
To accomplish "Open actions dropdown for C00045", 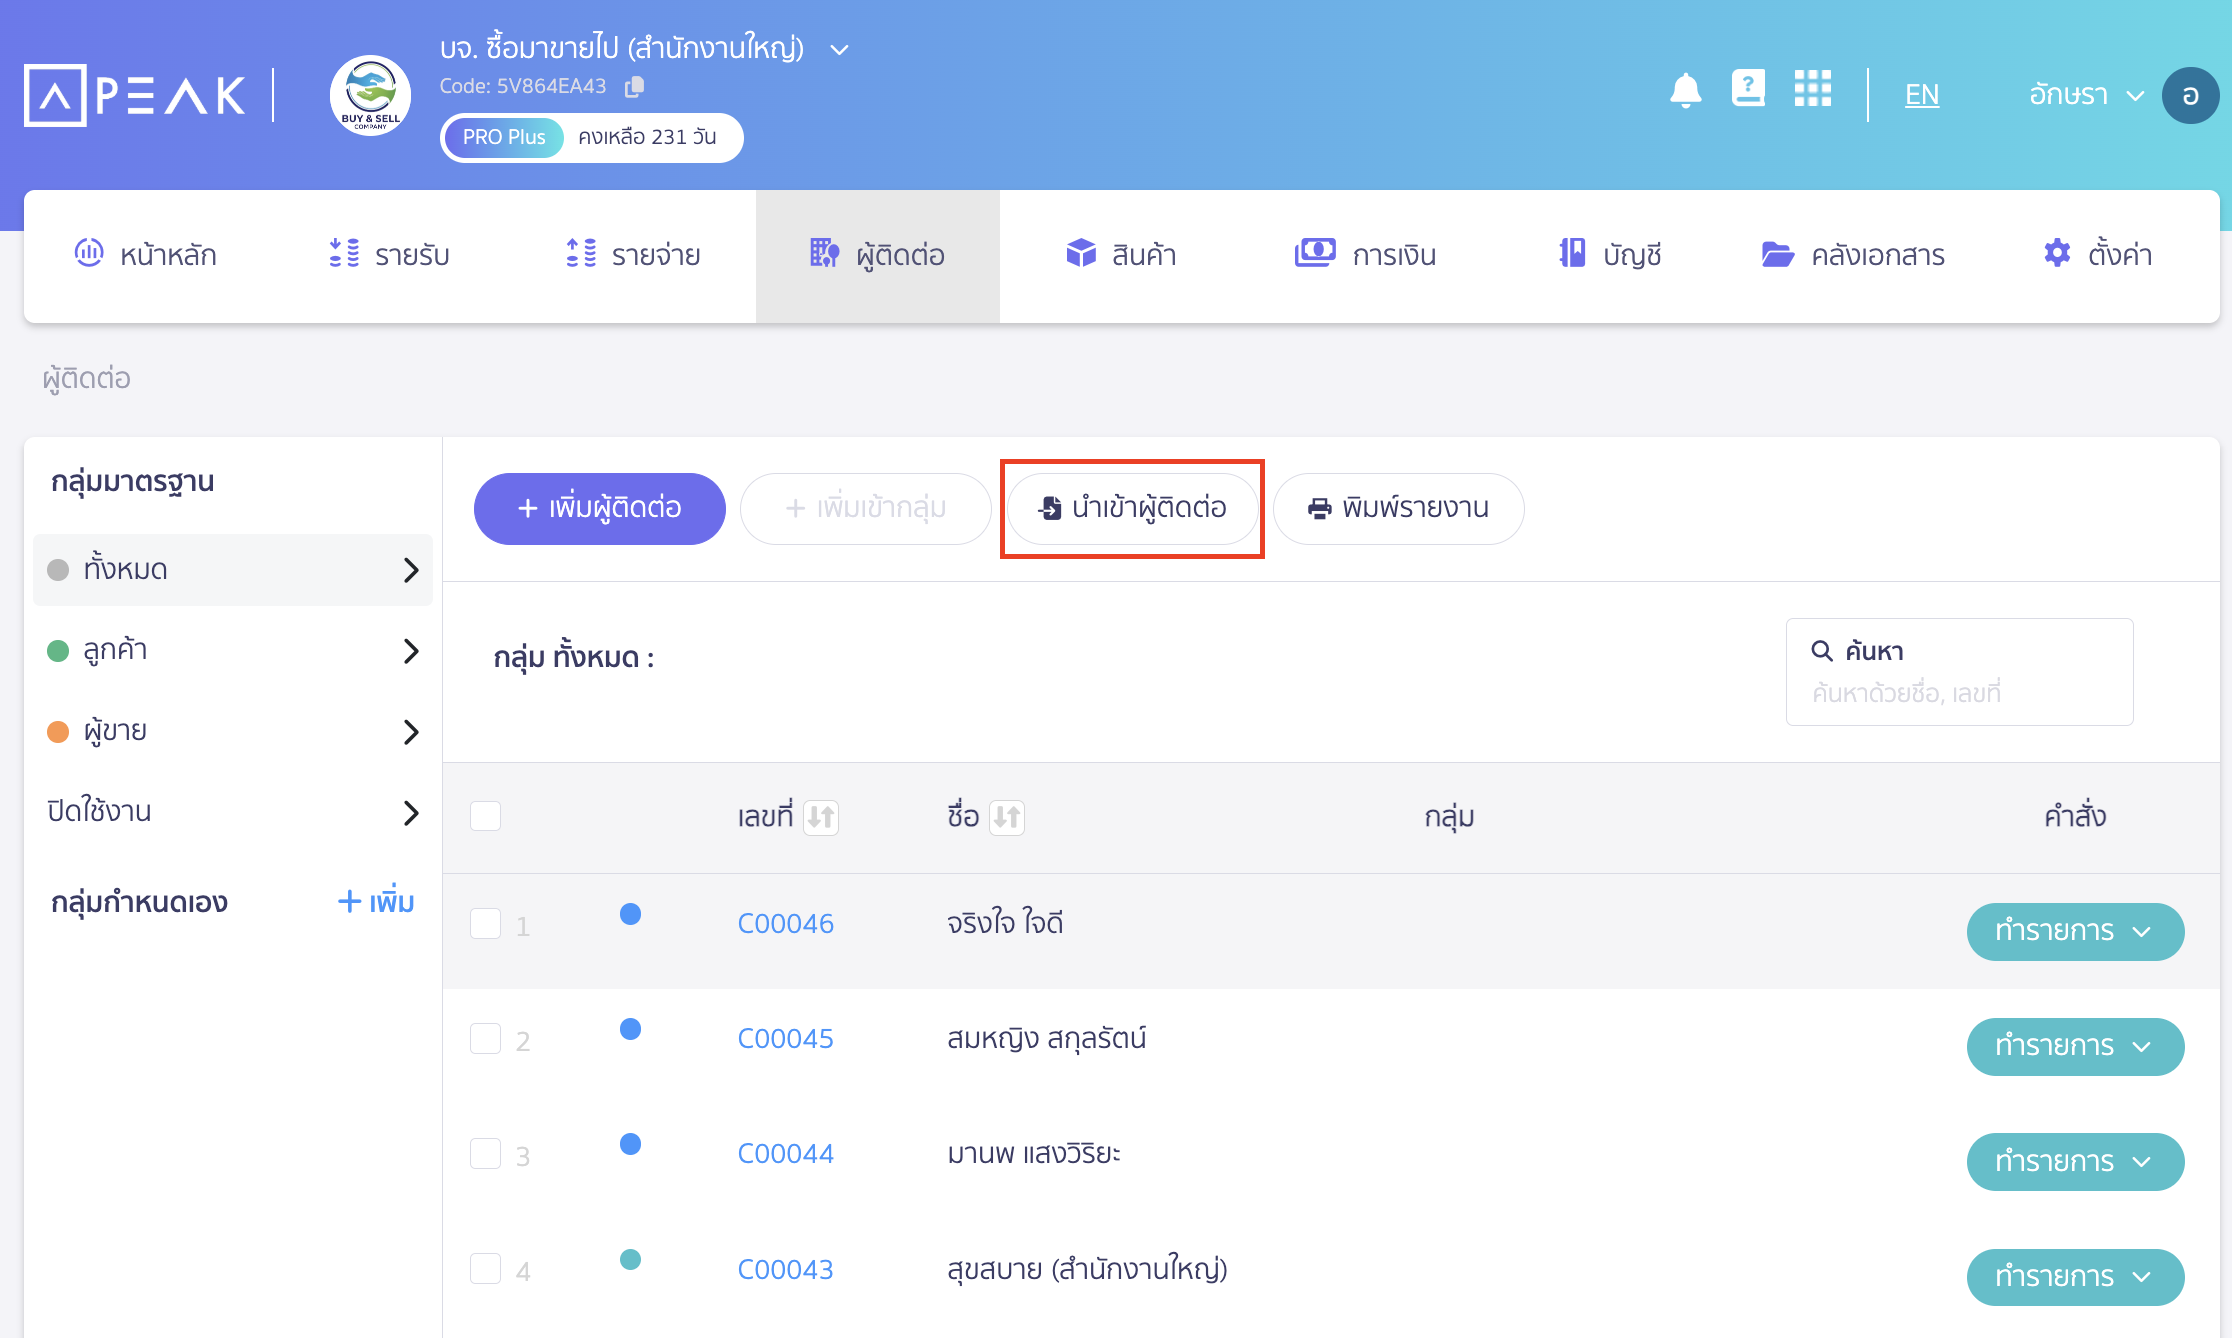I will tap(2074, 1046).
